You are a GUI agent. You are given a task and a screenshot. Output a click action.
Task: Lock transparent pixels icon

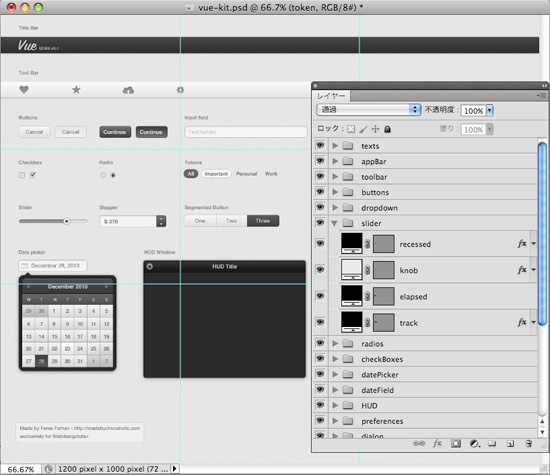(351, 129)
